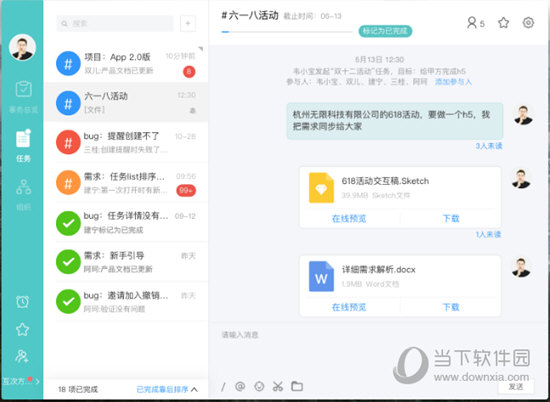Toggle 标记为已完成 for this task
This screenshot has width=550, height=402.
click(385, 31)
